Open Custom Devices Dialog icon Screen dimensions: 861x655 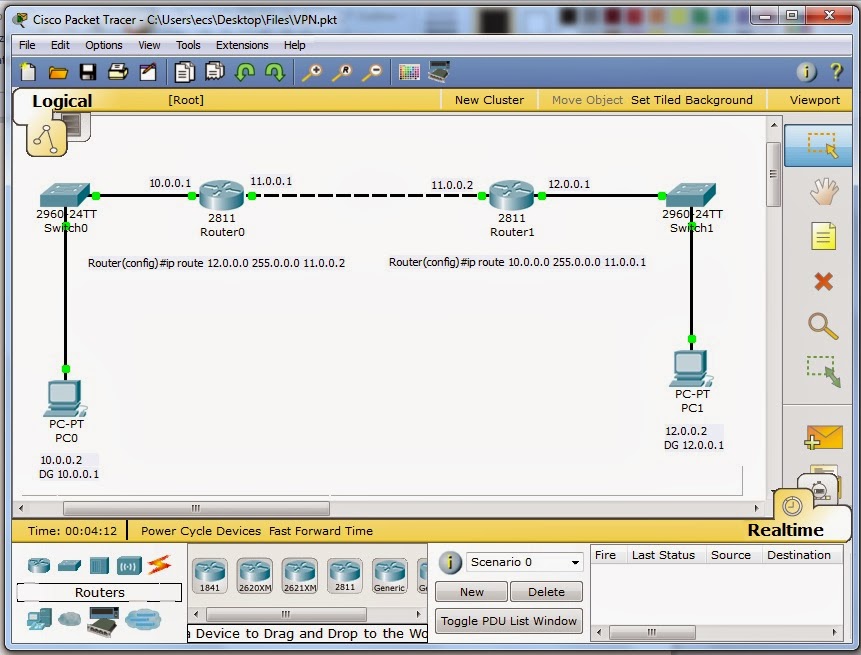(x=439, y=72)
